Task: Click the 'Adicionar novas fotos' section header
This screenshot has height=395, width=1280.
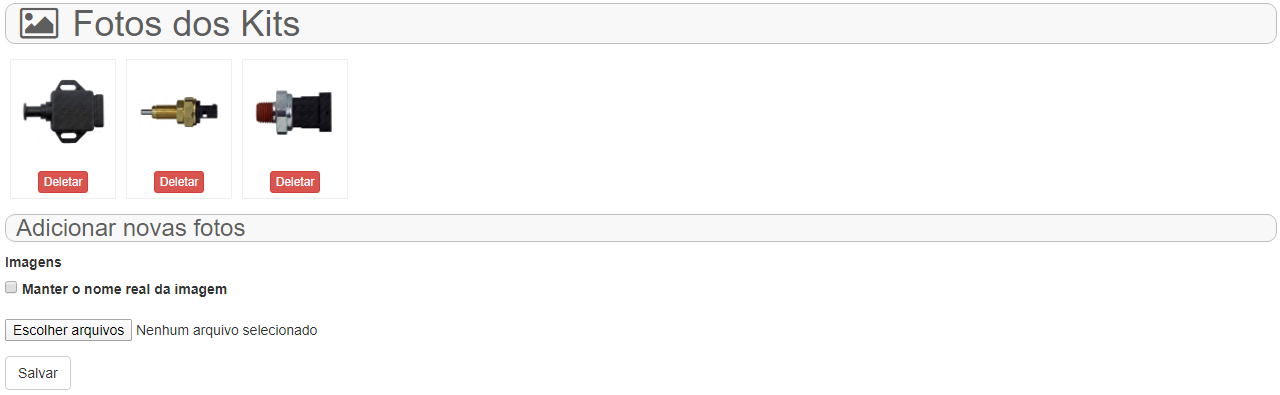Action: point(641,228)
